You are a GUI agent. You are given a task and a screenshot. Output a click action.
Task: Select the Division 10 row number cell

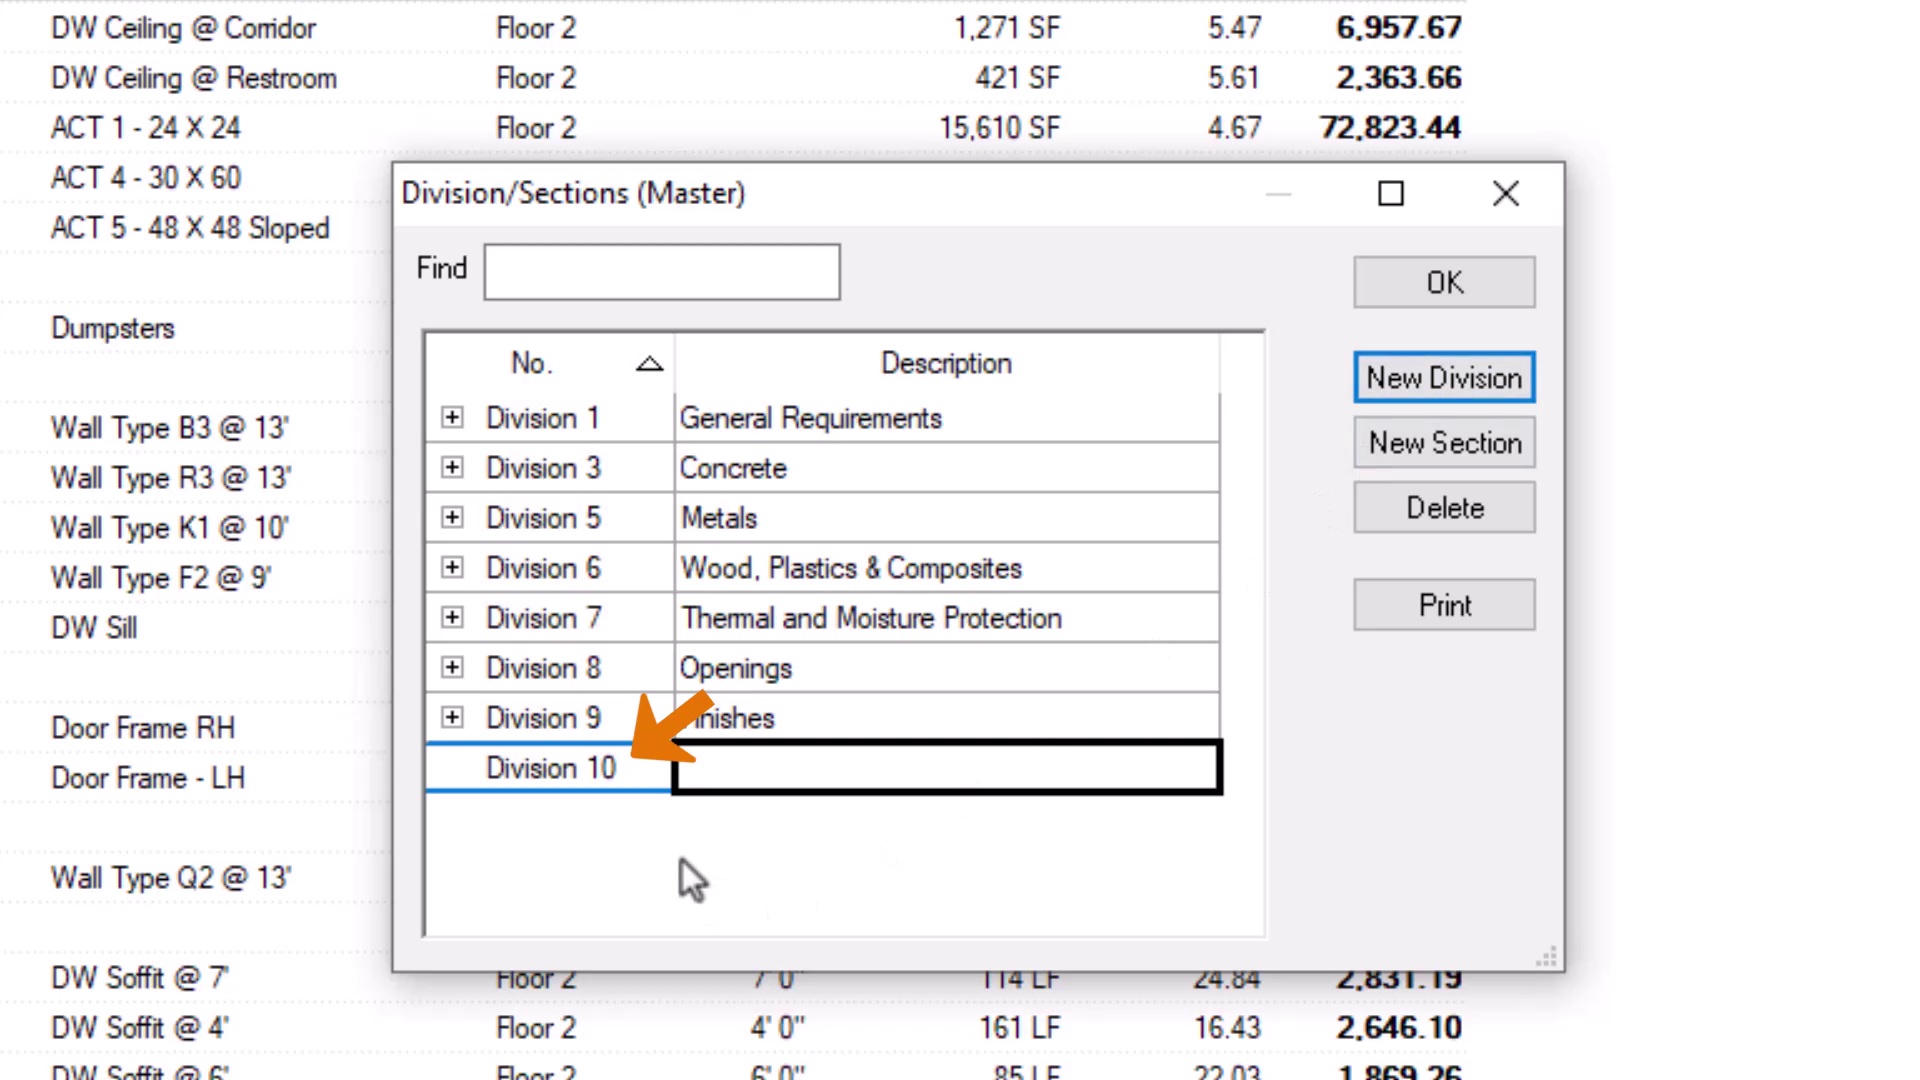[x=550, y=768]
